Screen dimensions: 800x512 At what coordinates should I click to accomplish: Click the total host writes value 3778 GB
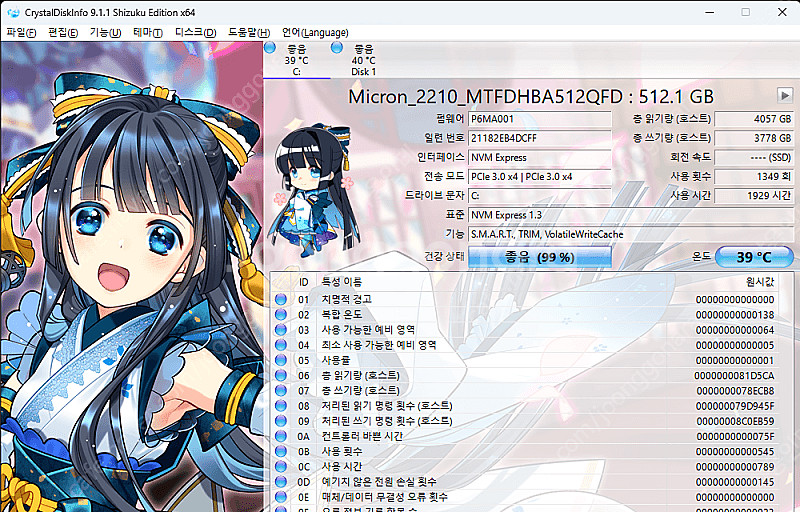pyautogui.click(x=754, y=138)
